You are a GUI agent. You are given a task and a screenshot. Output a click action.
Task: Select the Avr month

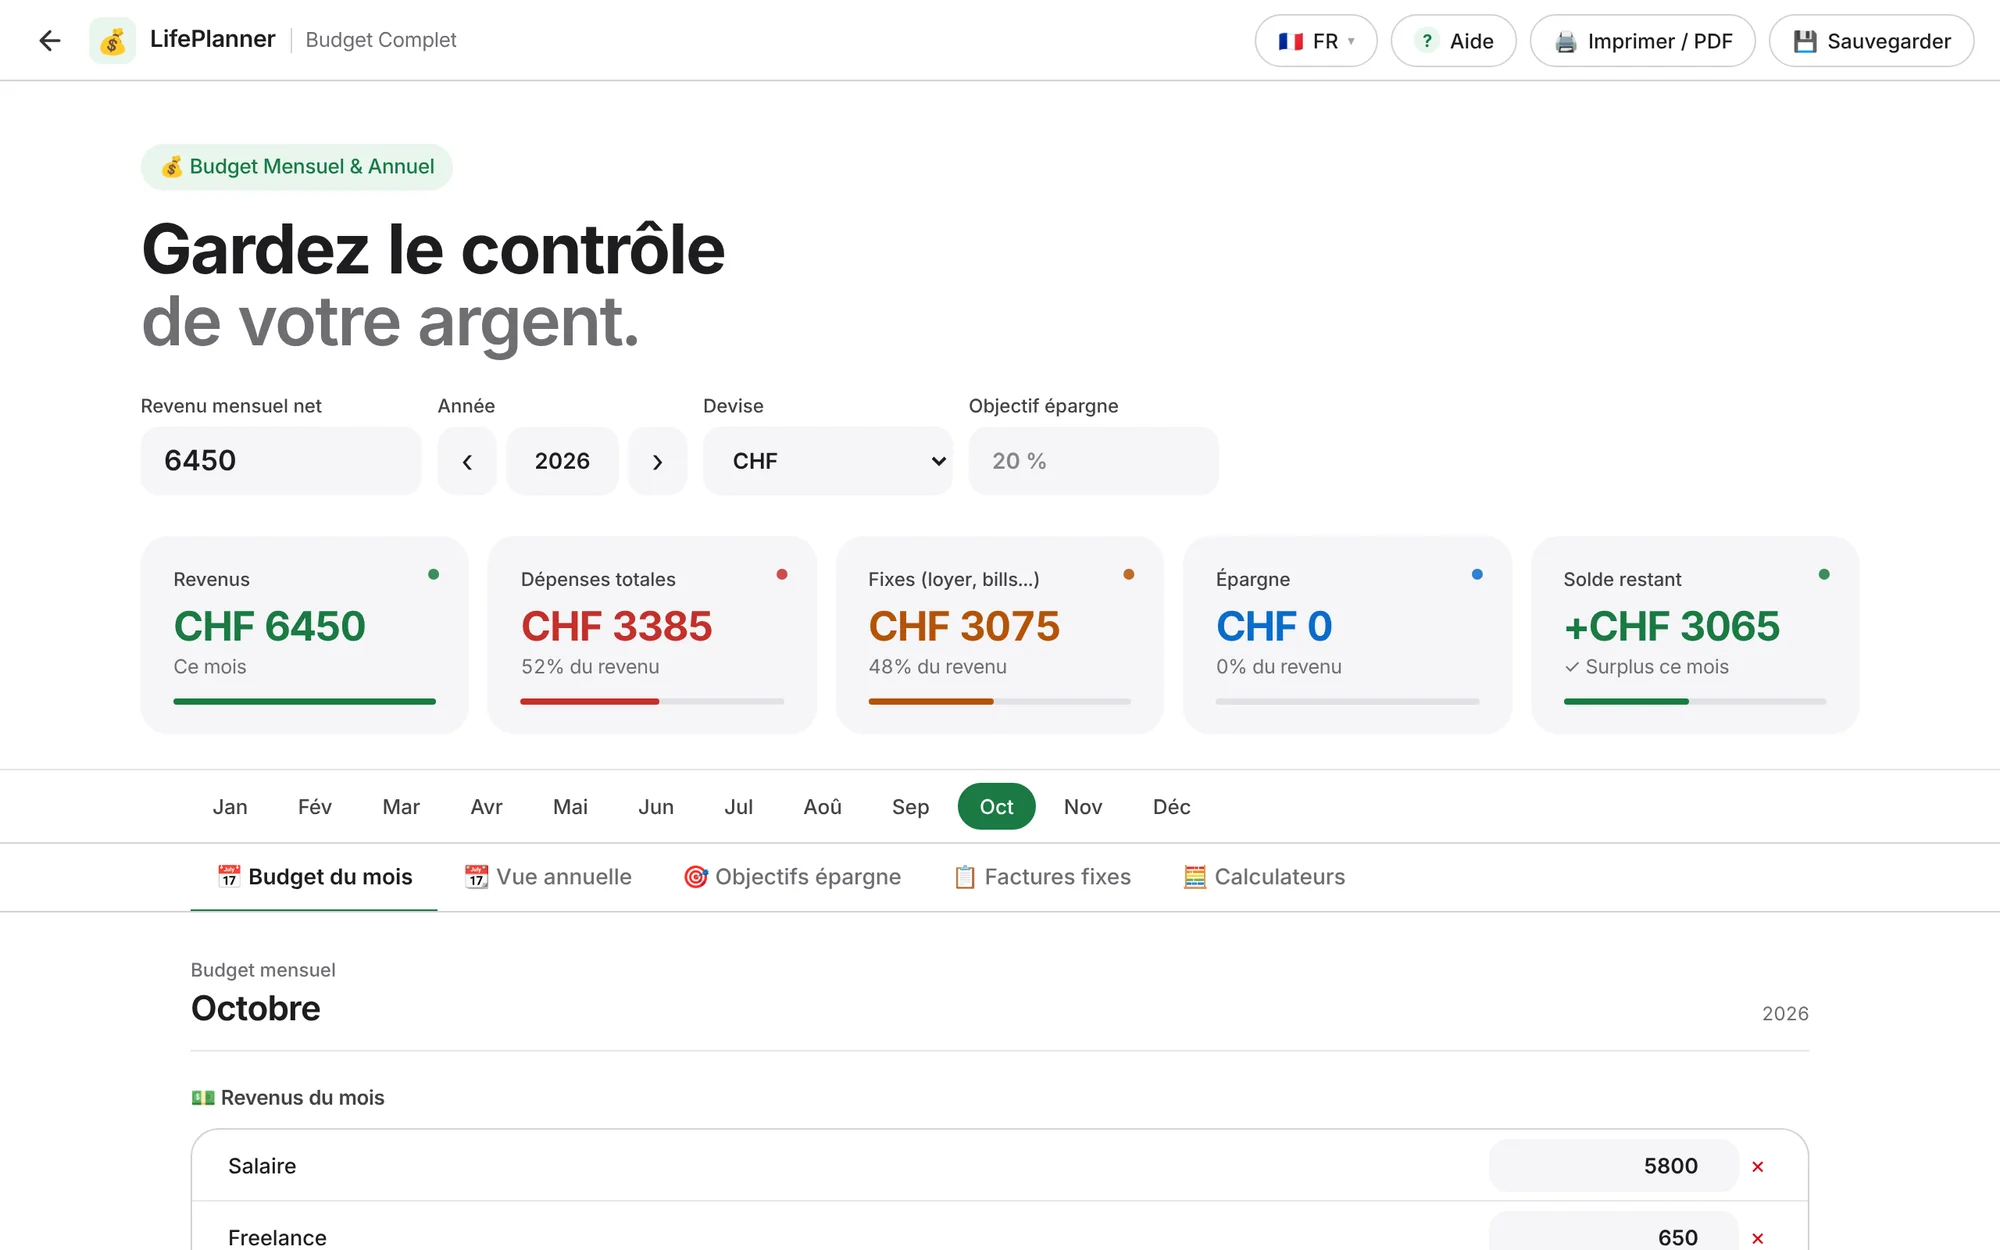tap(487, 807)
